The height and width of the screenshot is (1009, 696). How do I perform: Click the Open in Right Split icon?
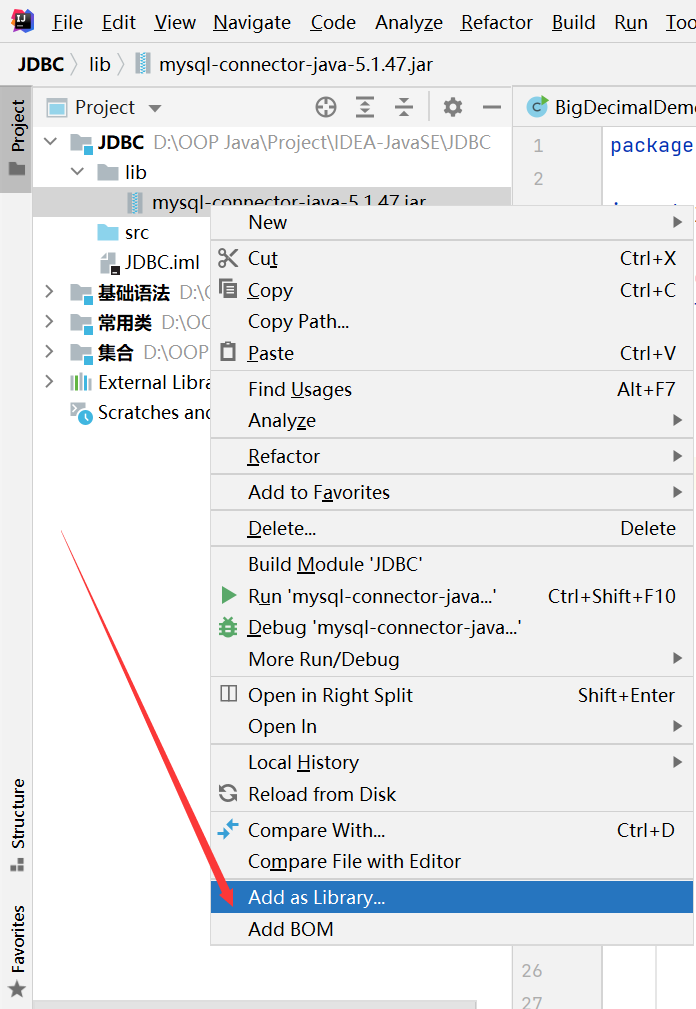228,694
